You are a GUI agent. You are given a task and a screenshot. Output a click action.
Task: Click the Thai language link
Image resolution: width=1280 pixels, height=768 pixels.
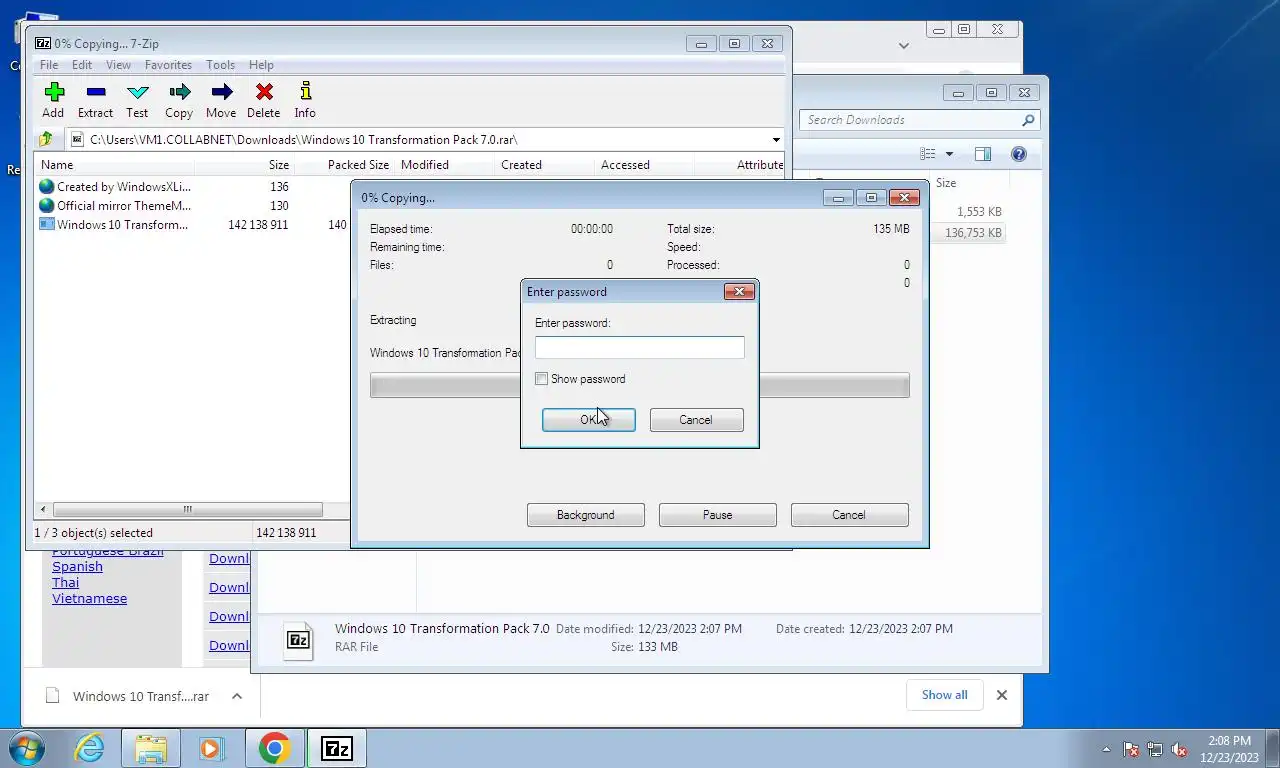pyautogui.click(x=65, y=583)
